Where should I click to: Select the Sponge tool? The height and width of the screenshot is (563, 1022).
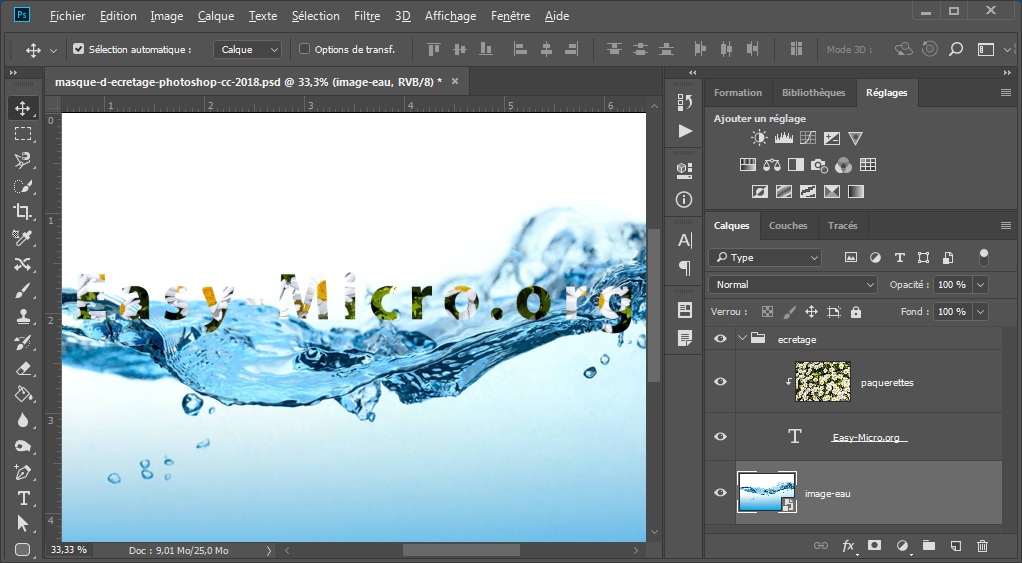(23, 446)
